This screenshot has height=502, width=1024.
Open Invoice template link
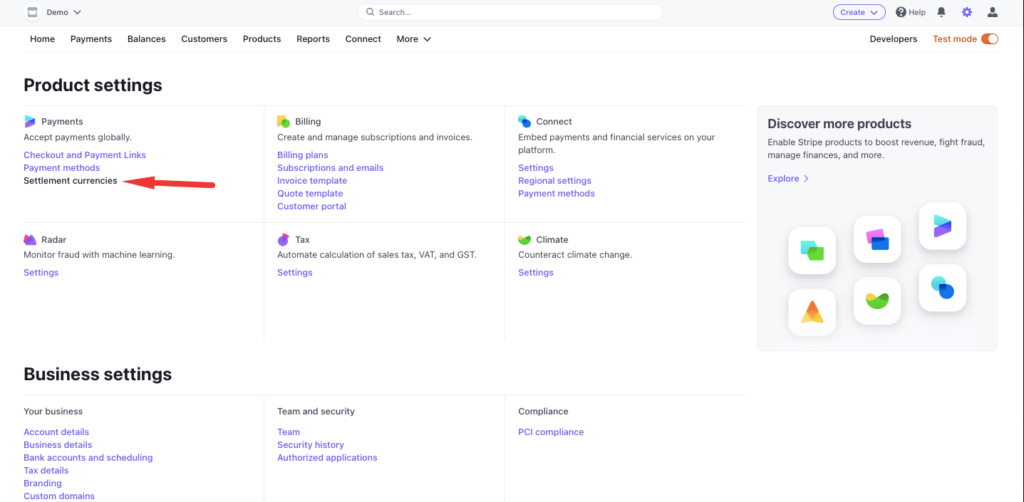click(312, 181)
